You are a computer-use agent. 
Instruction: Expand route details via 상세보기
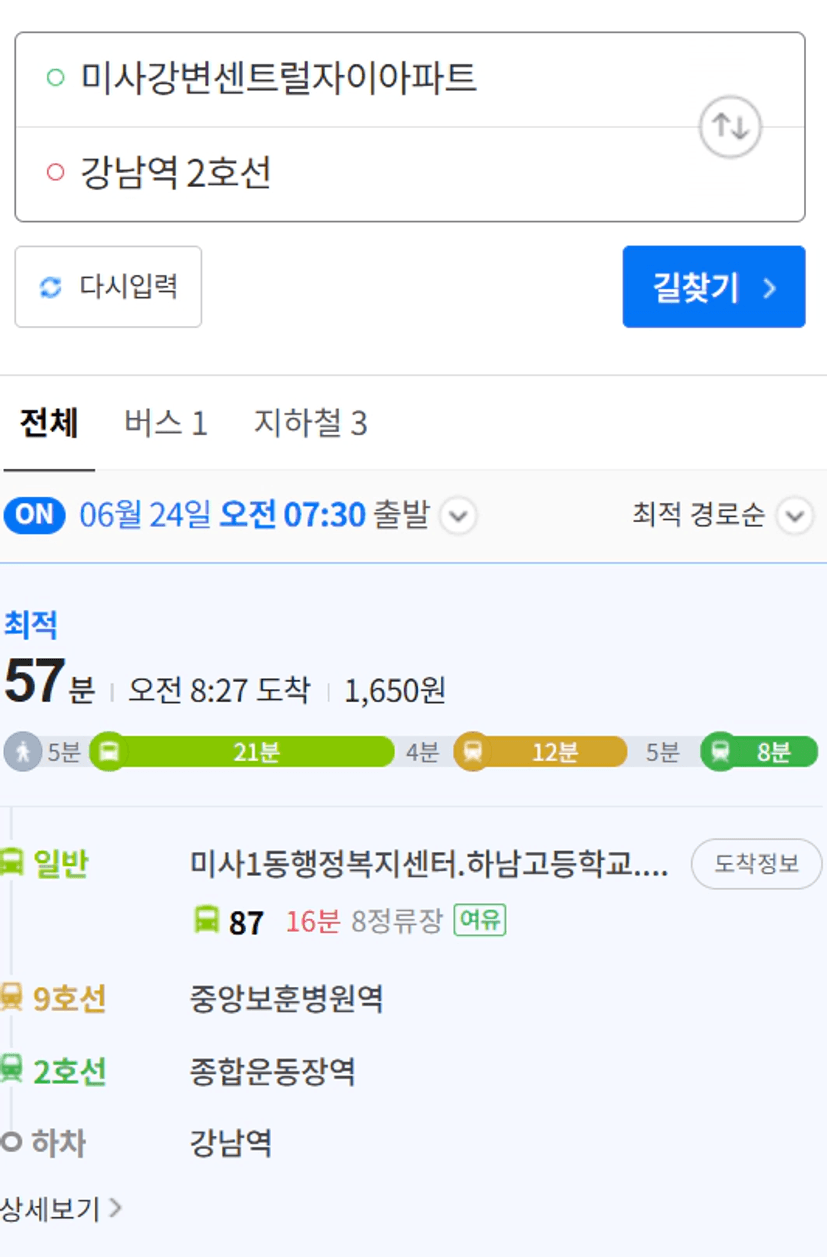coord(60,1209)
